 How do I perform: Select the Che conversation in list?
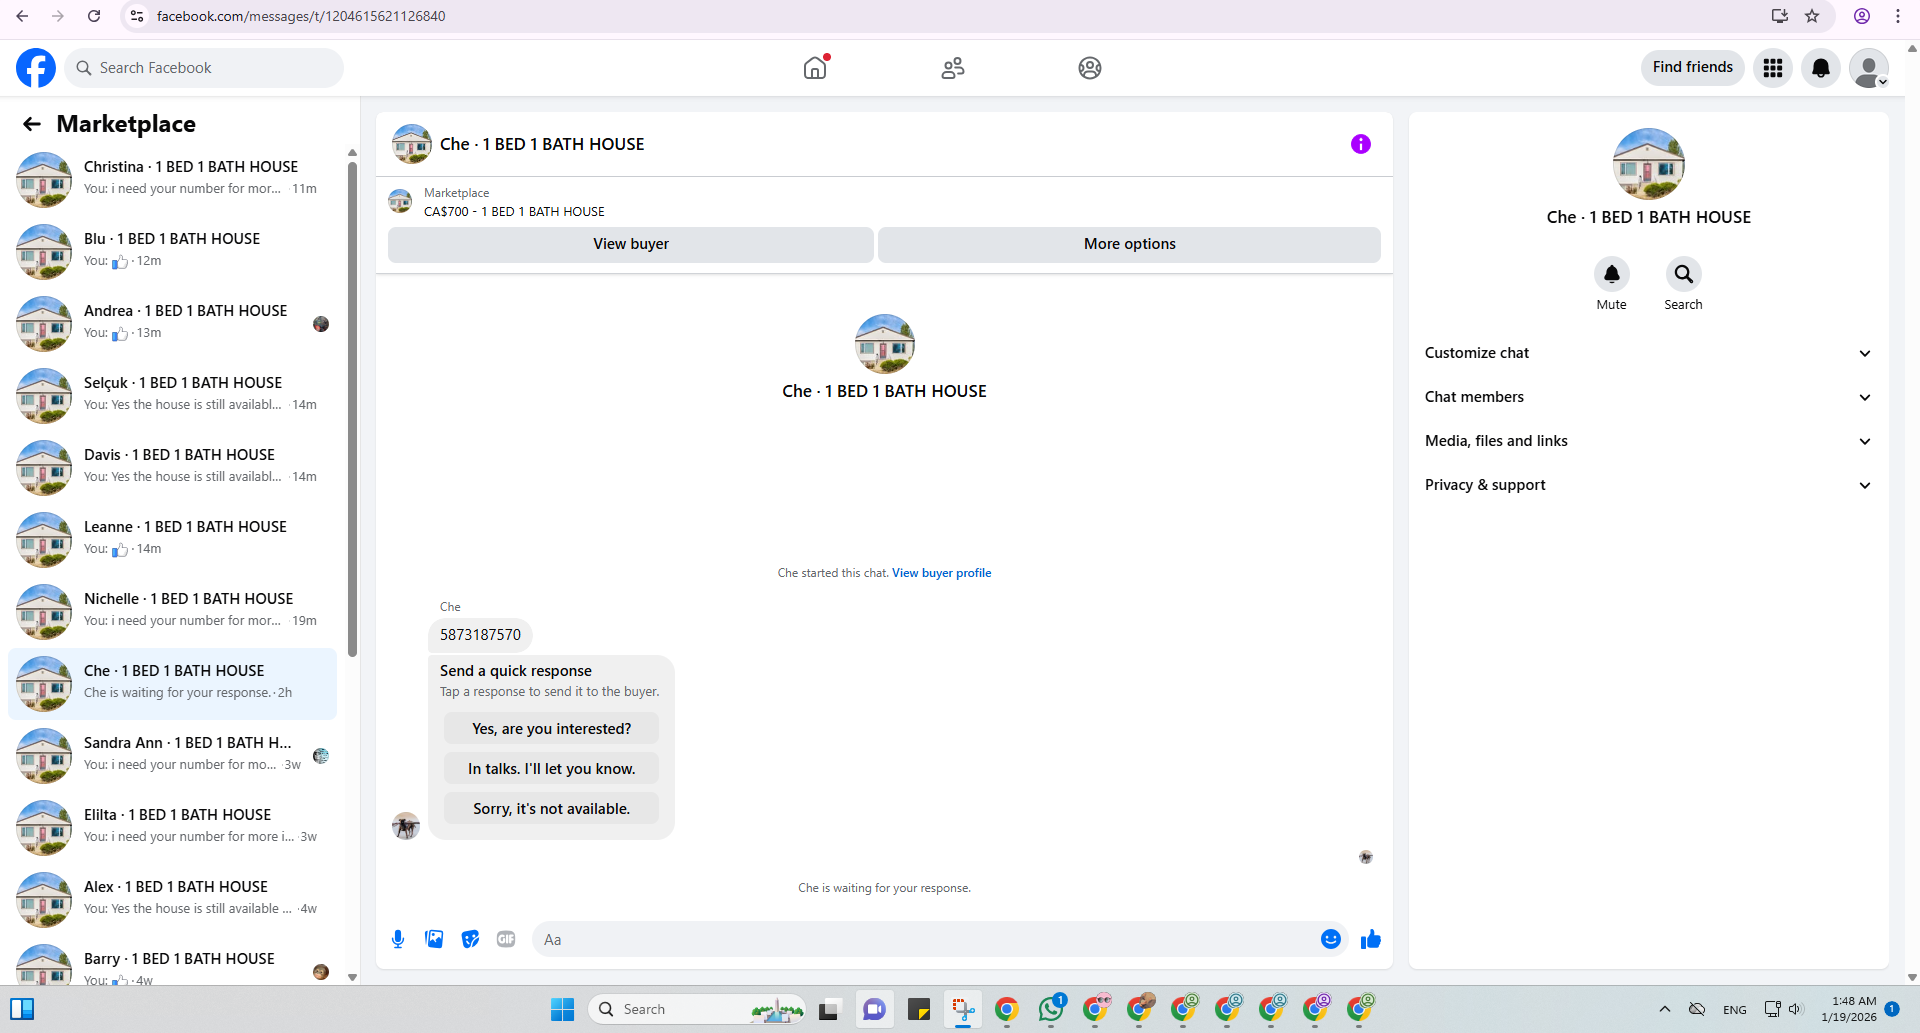pyautogui.click(x=172, y=684)
